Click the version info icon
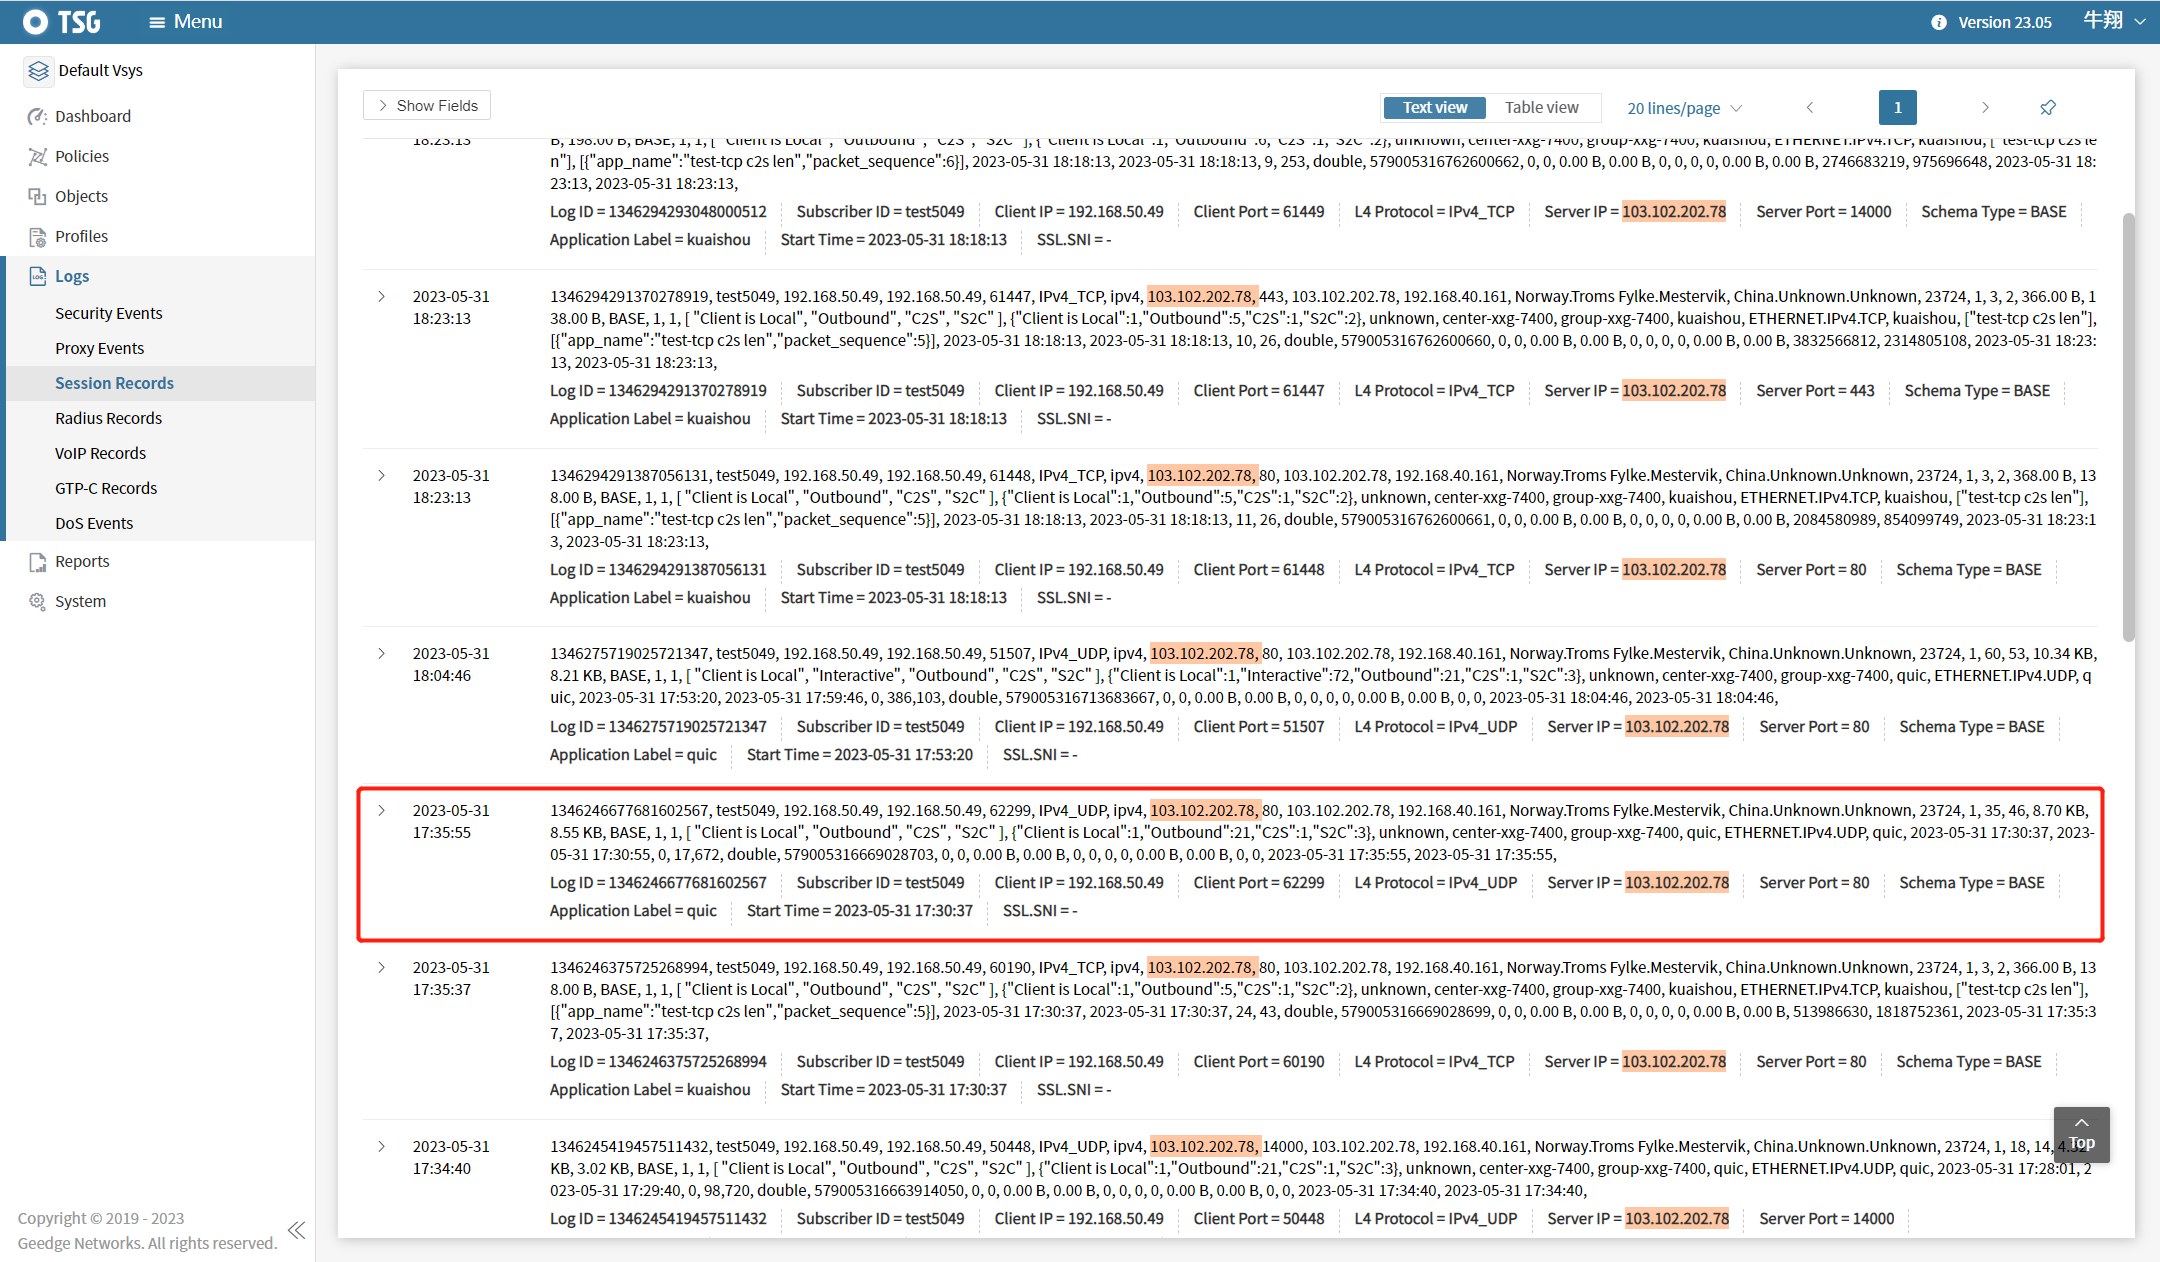 tap(1938, 22)
